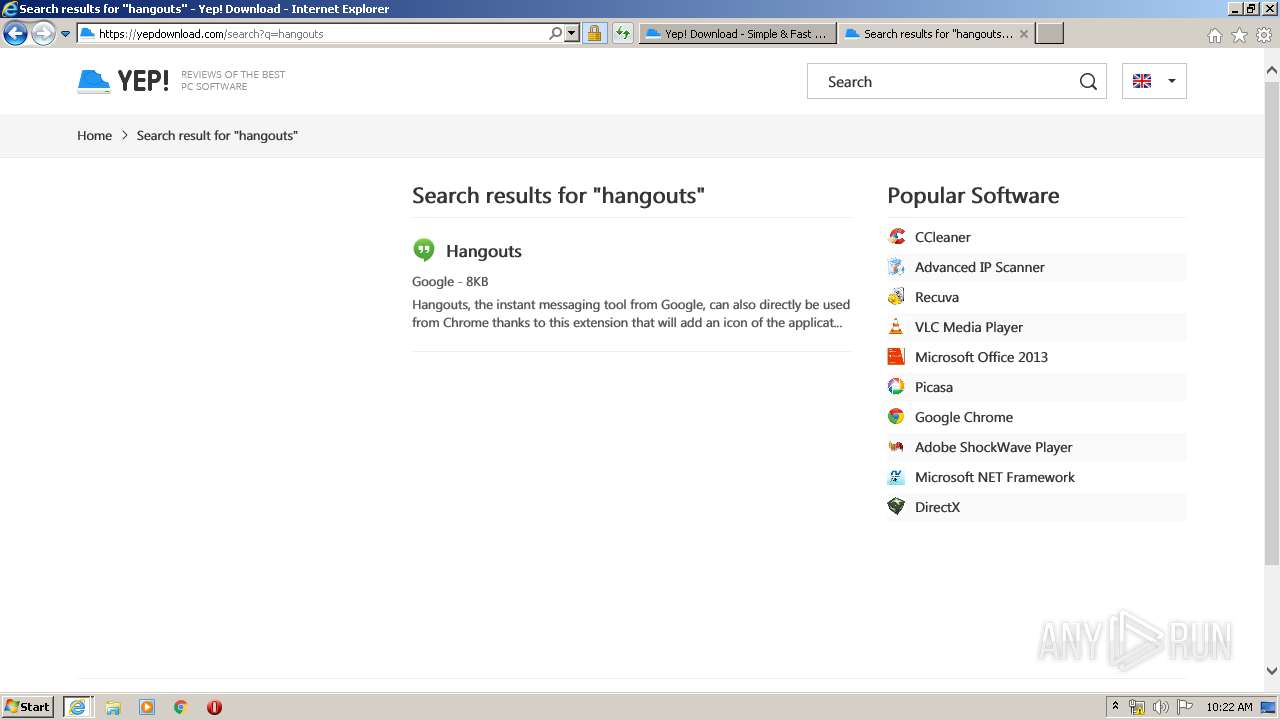Click the YEP! sneaker logo icon

(94, 81)
